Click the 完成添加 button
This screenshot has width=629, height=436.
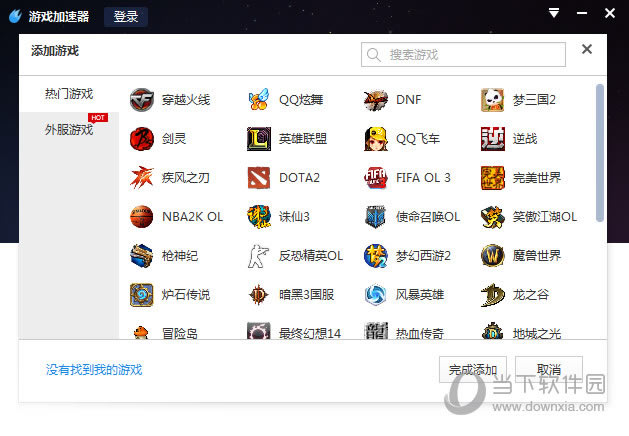(x=473, y=369)
